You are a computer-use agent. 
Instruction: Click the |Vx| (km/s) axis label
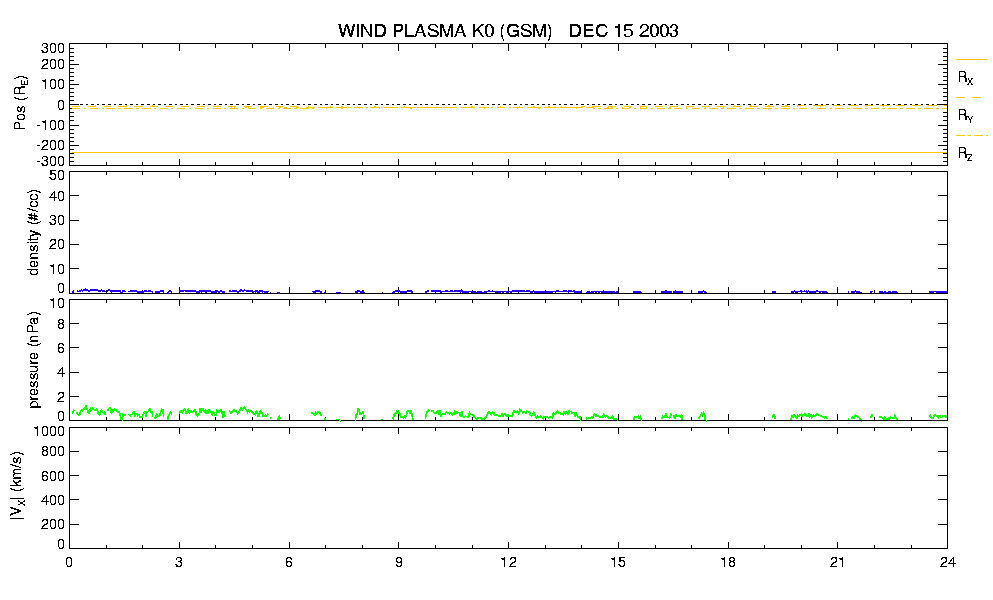[x=18, y=487]
